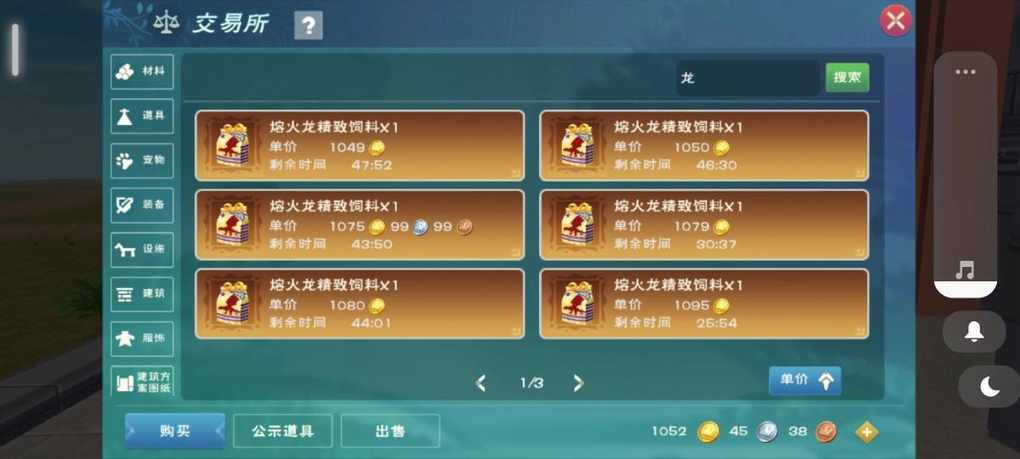The height and width of the screenshot is (459, 1020).
Task: Open the 宠物 pets category
Action: tap(142, 161)
